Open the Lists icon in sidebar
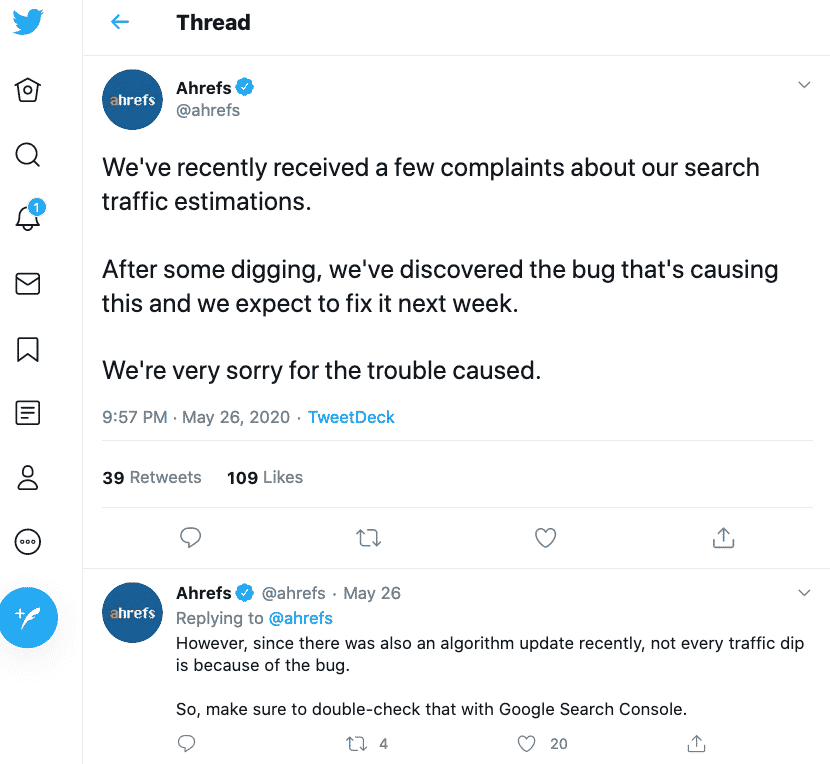Viewport: 830px width, 764px height. (28, 413)
